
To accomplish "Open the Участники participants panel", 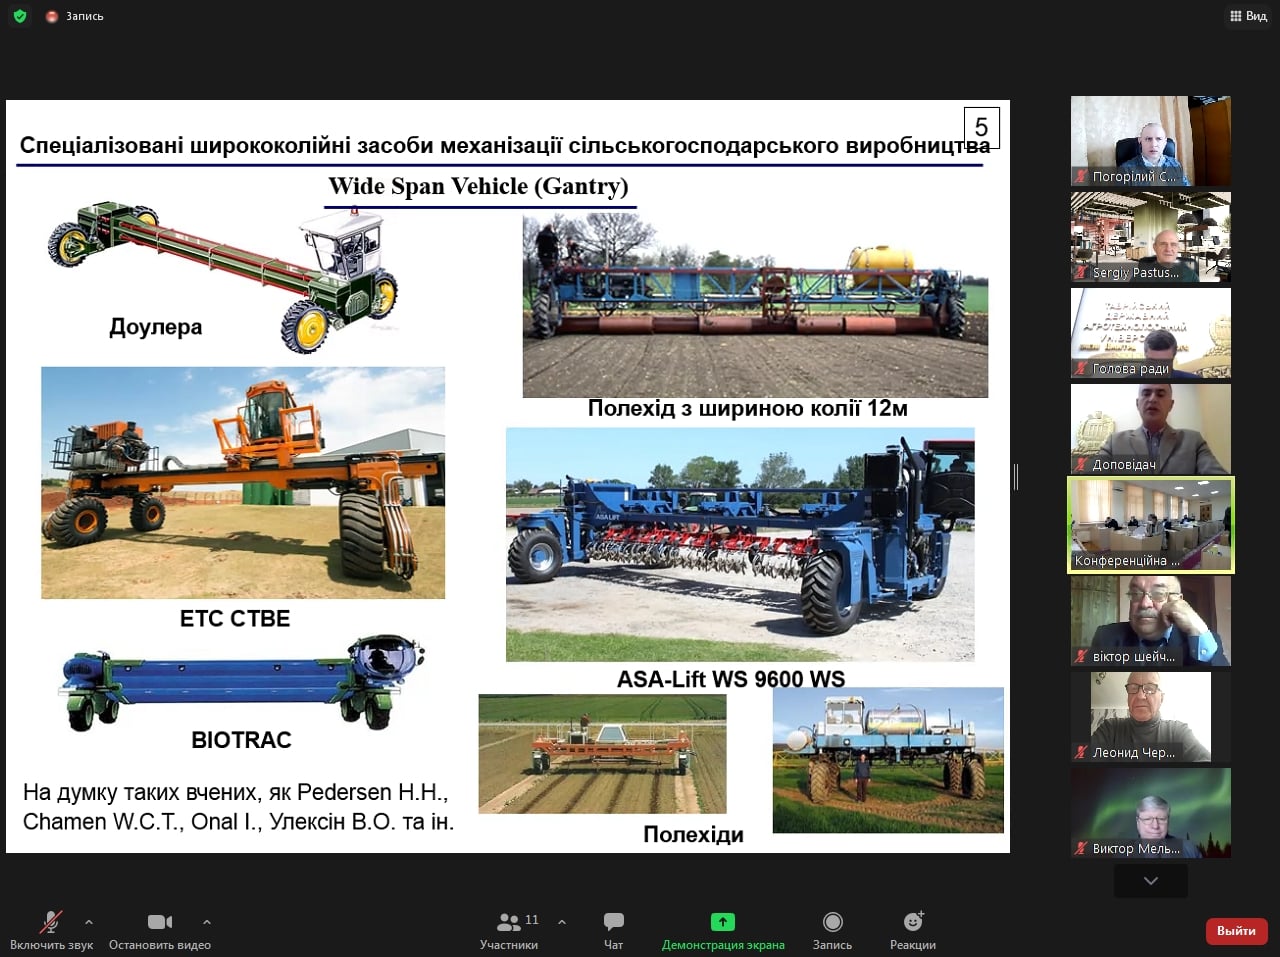I will click(509, 930).
